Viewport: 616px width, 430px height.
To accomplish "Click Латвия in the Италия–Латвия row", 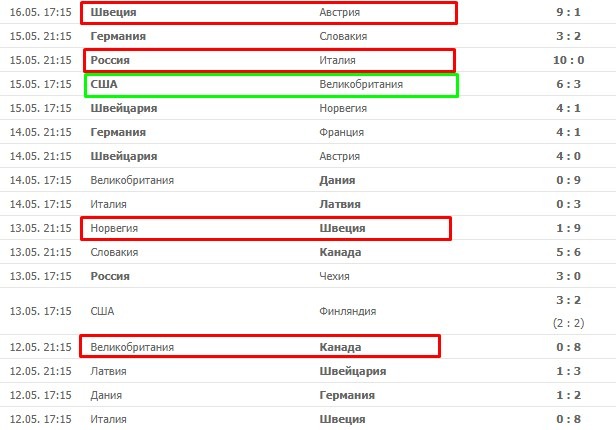I will coord(339,204).
